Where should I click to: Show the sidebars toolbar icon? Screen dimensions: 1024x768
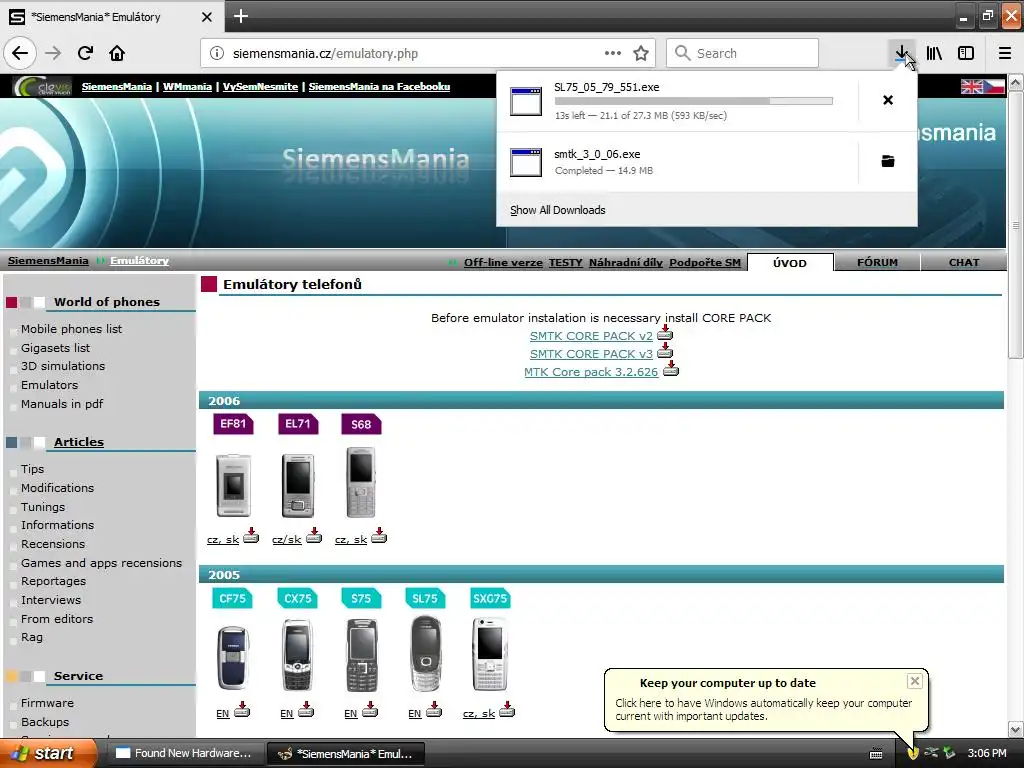966,54
